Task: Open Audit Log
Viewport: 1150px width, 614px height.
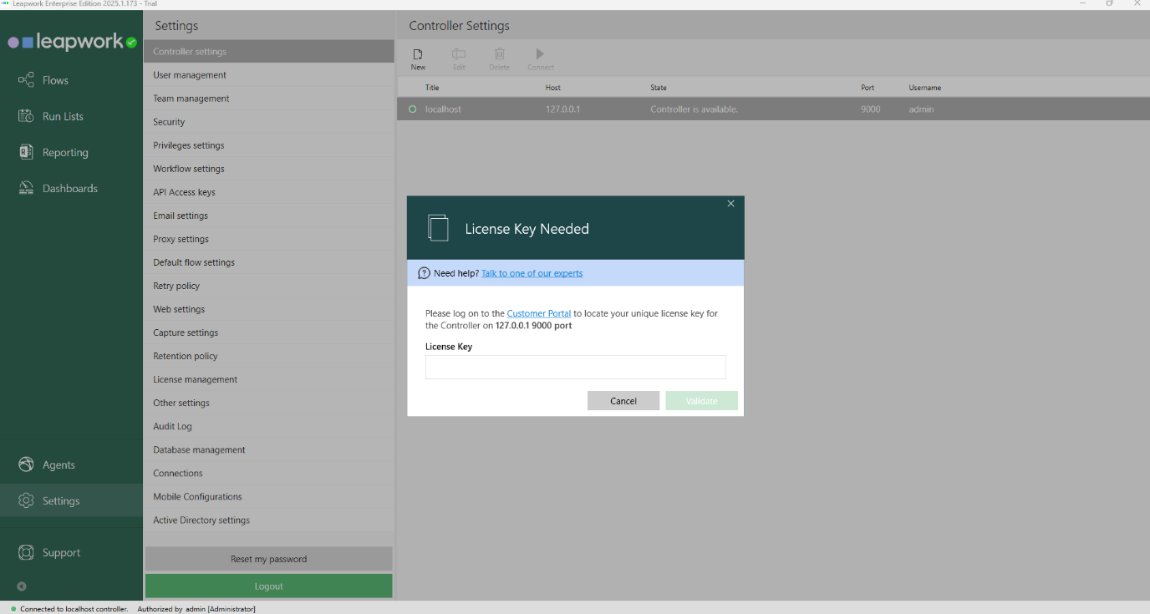Action: [268, 426]
